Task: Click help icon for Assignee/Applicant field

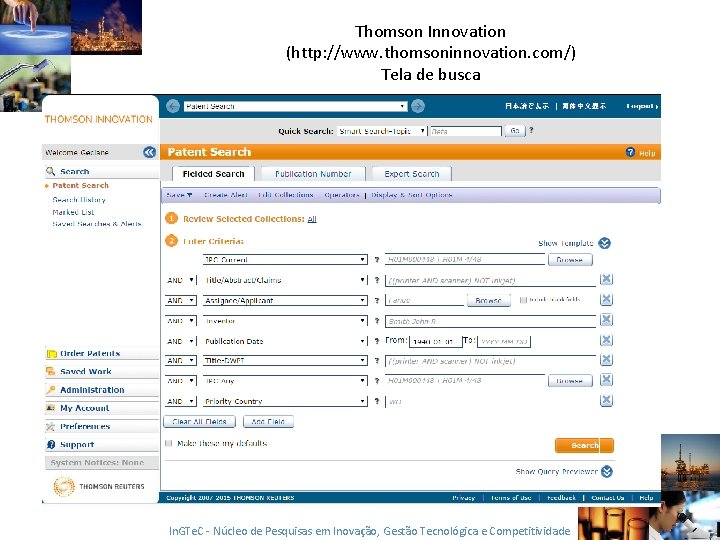Action: [377, 300]
